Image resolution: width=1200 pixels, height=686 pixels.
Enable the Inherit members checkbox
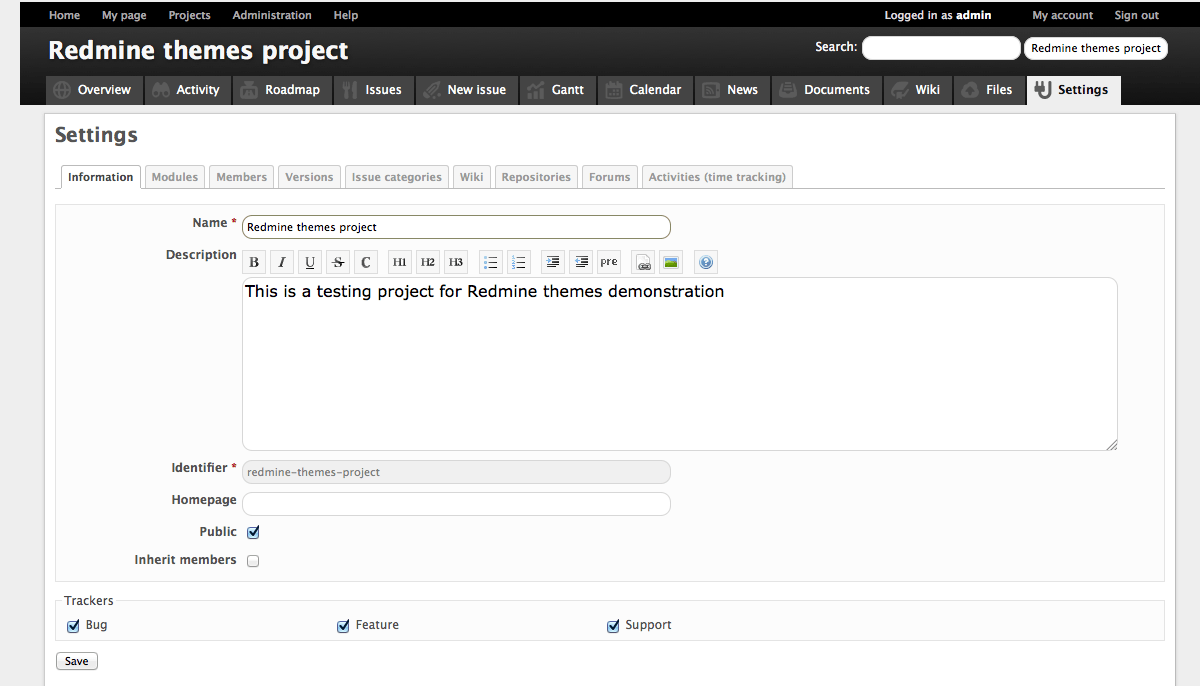tap(253, 561)
